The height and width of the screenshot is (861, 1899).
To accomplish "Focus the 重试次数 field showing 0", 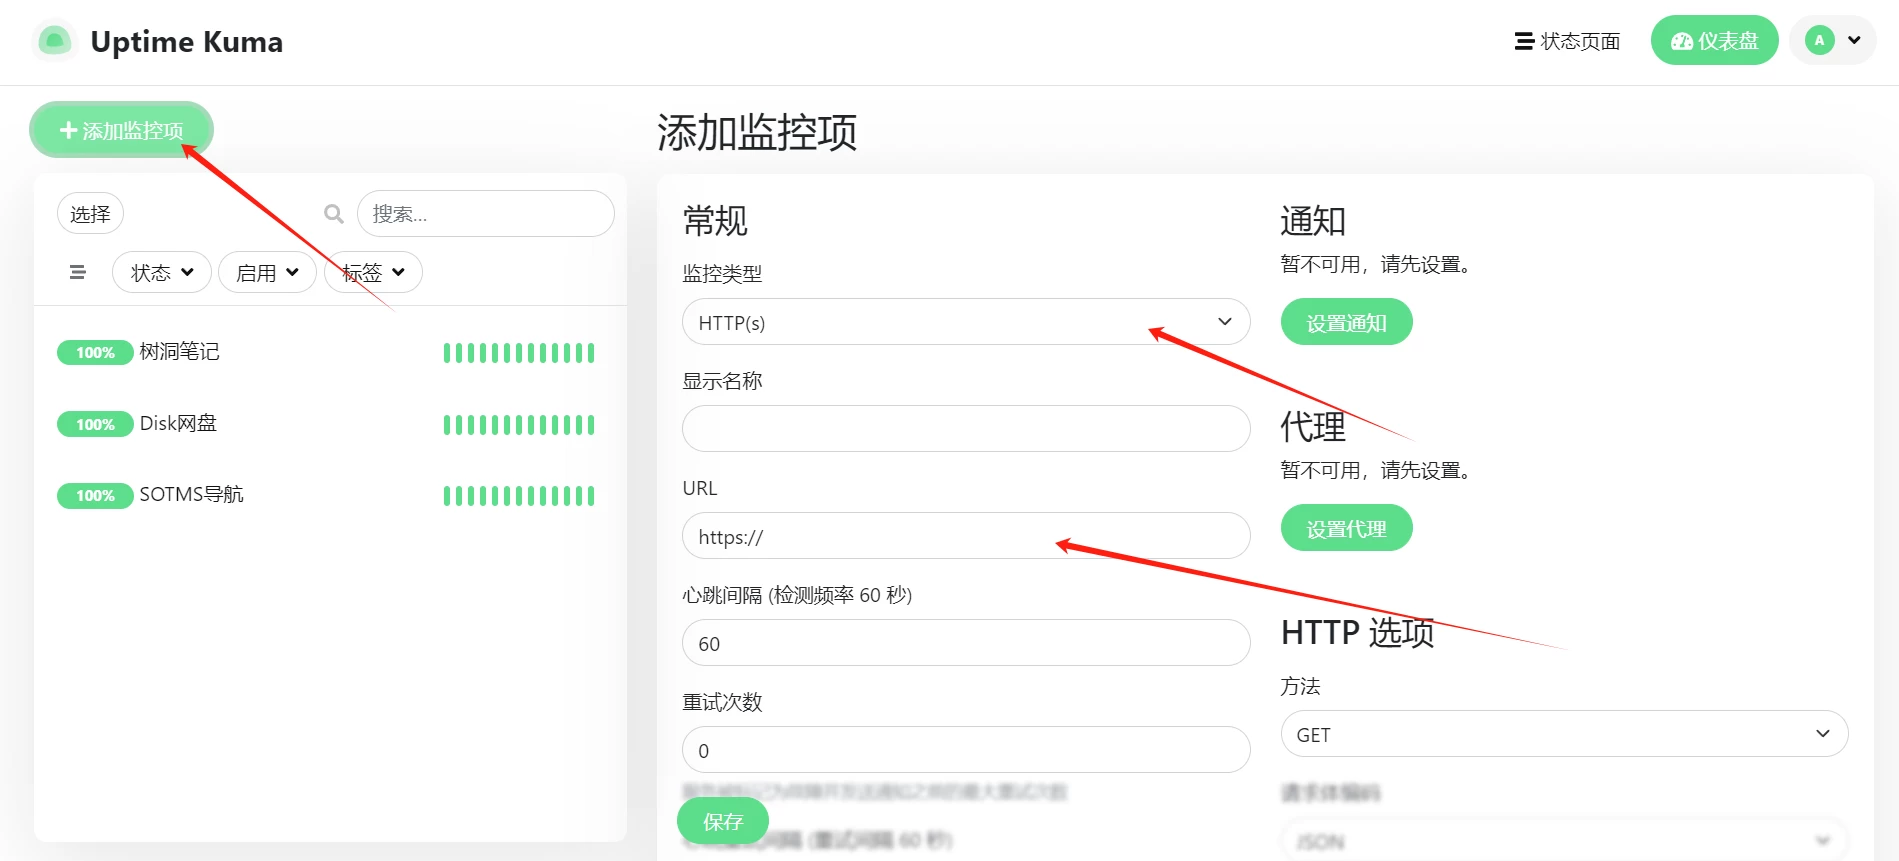I will [966, 750].
